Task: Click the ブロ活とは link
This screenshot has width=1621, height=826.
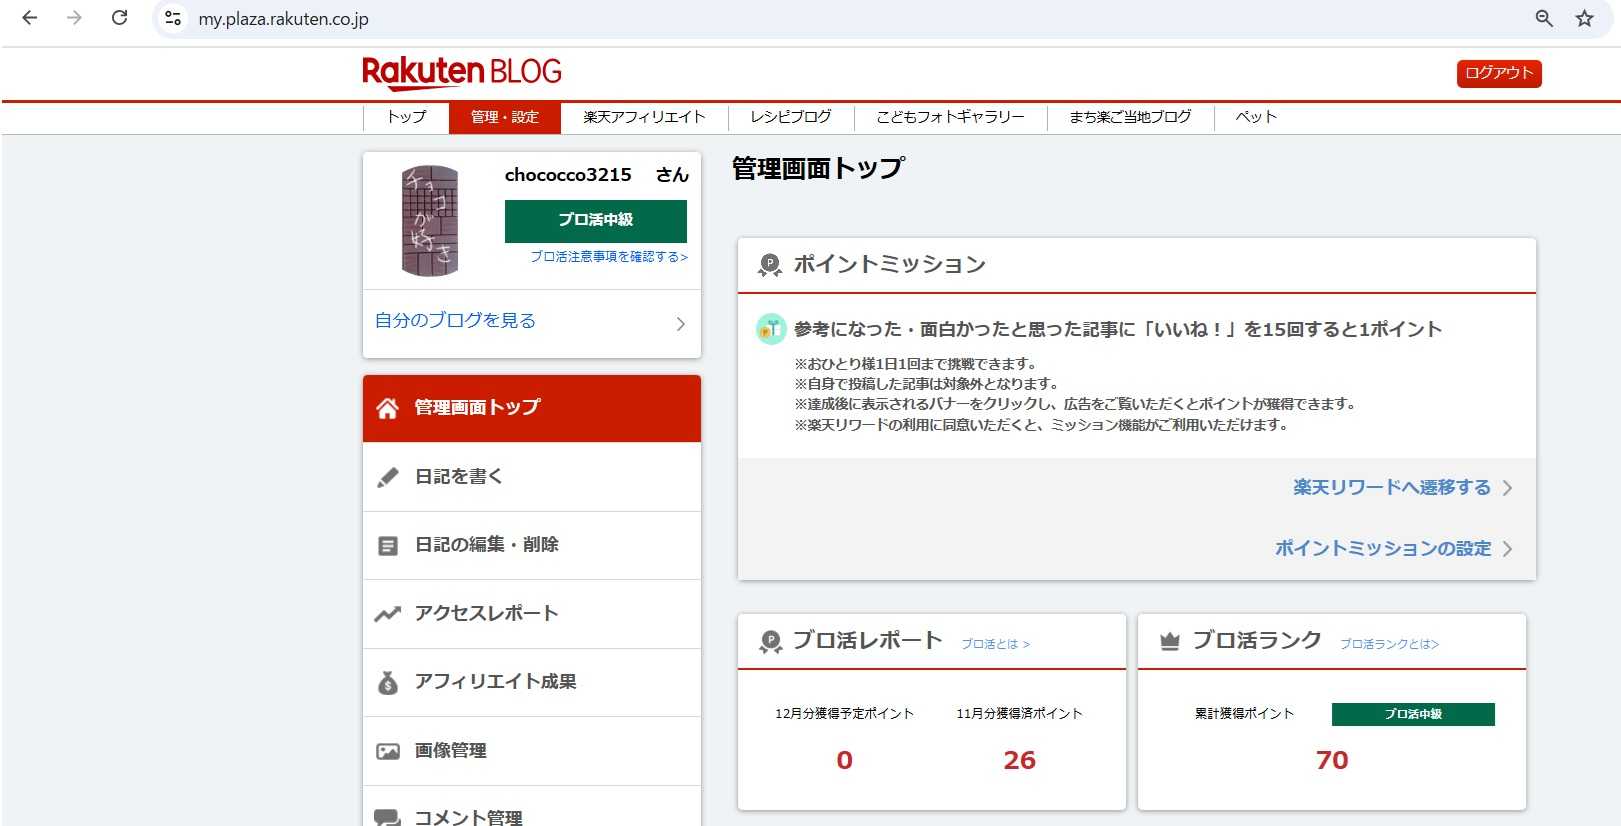Action: click(x=995, y=644)
